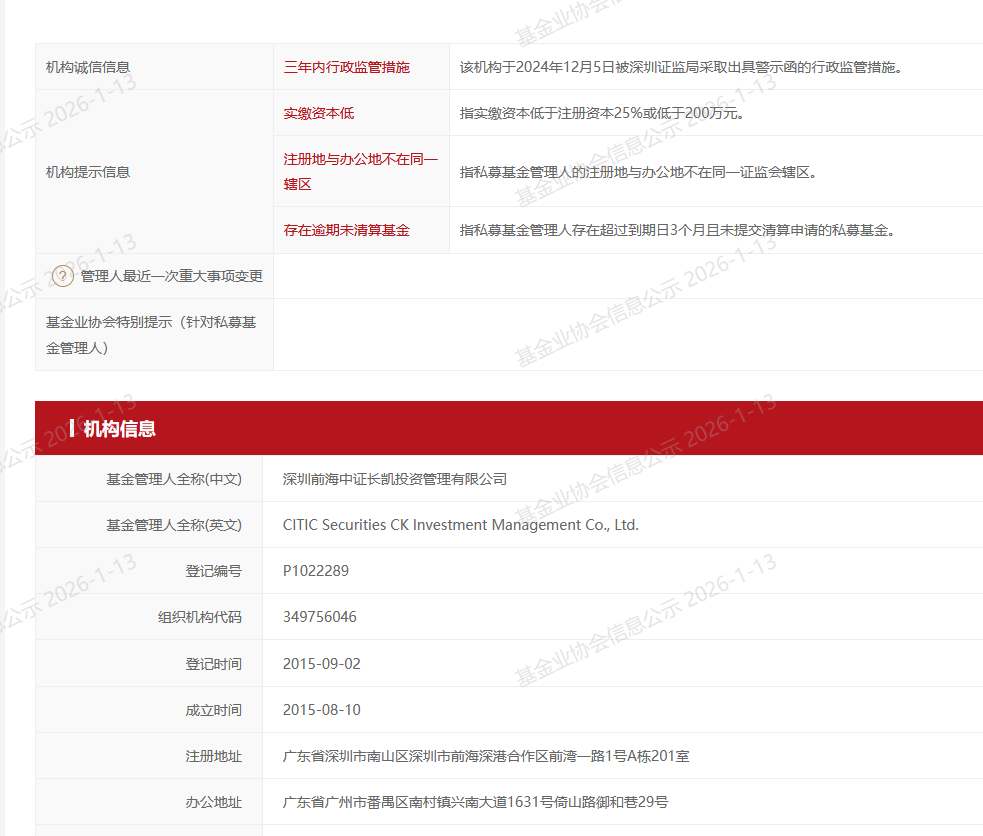The image size is (983, 836).
Task: Click the 实缴资本低 red label
Action: pyautogui.click(x=318, y=113)
